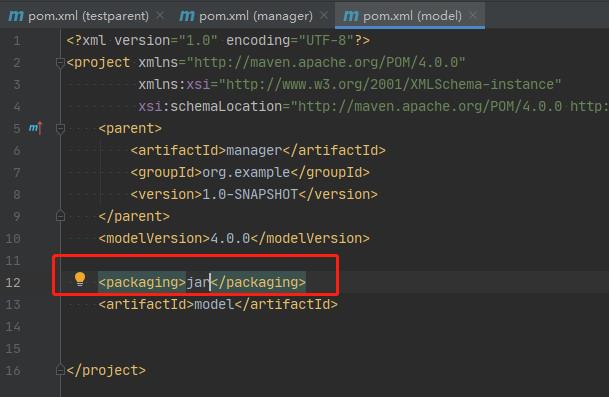The image size is (609, 397).
Task: Click 1.0-SNAPSHOT version value
Action: pos(250,194)
